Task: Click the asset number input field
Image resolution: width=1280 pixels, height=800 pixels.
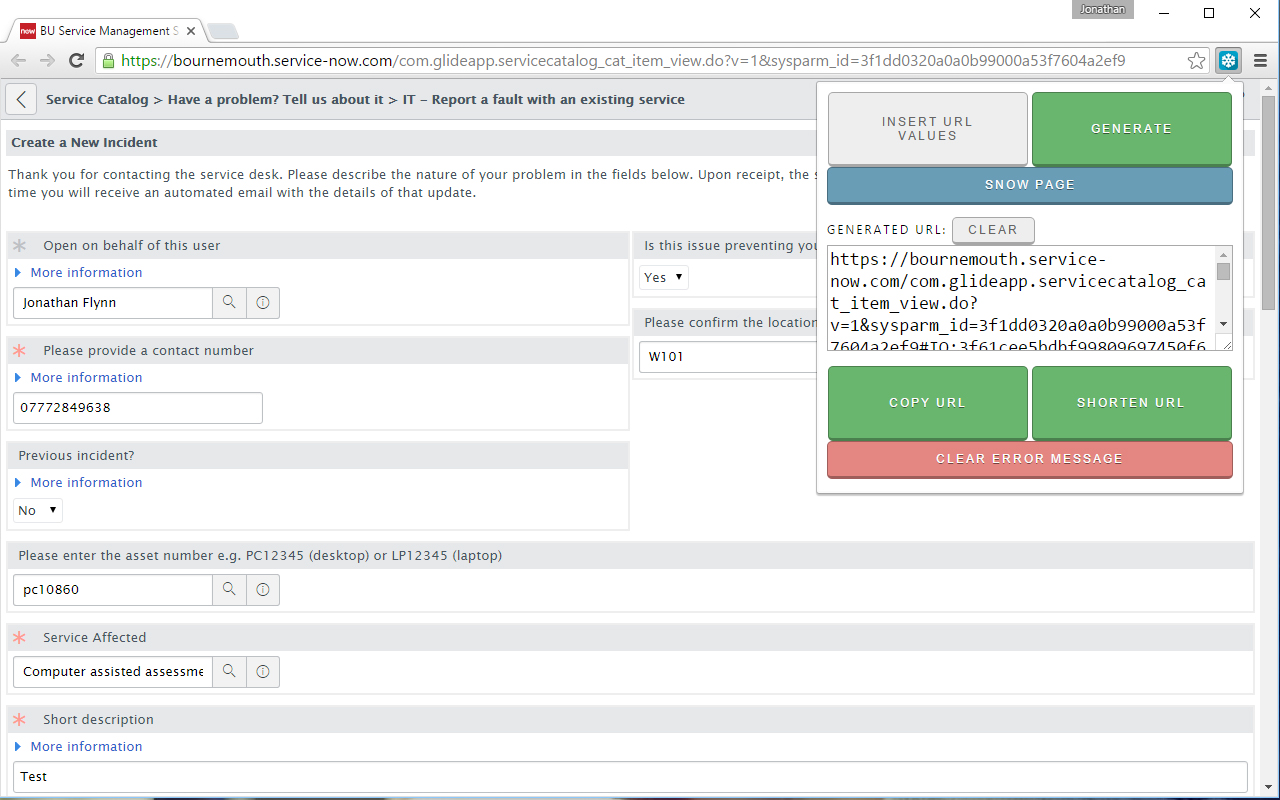Action: pyautogui.click(x=113, y=590)
